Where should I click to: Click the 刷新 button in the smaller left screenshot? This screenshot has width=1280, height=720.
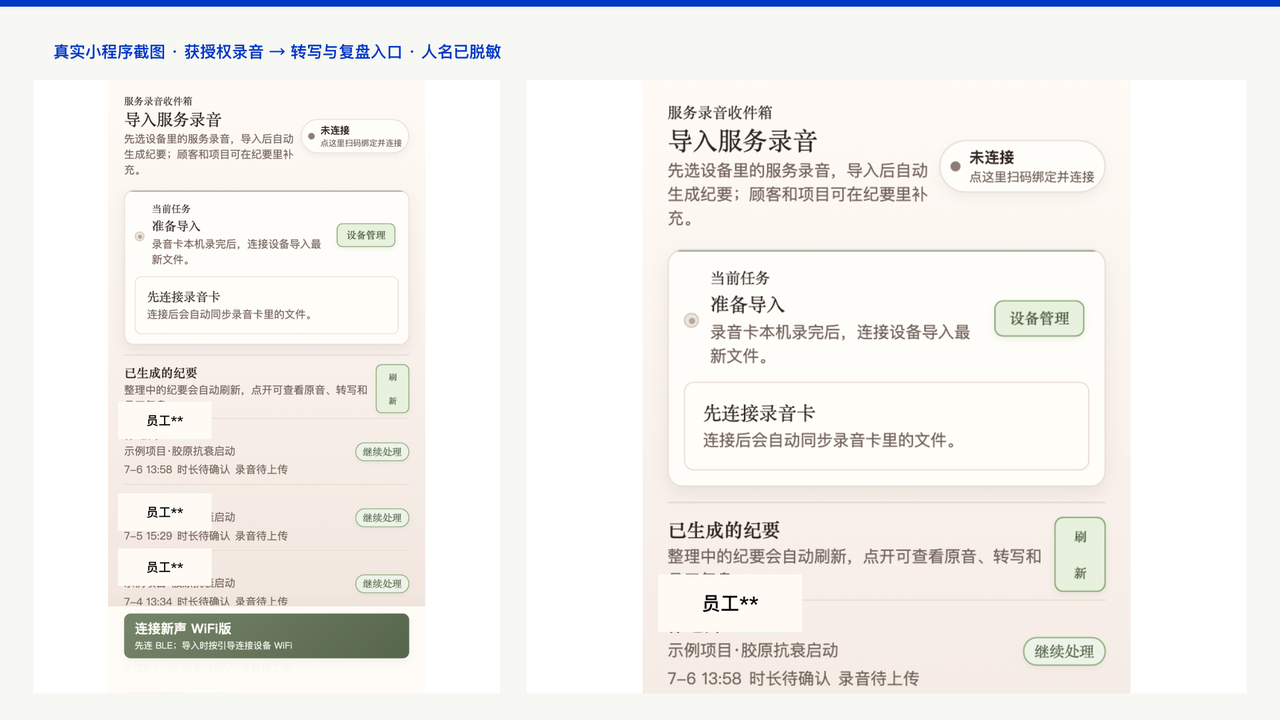click(392, 389)
